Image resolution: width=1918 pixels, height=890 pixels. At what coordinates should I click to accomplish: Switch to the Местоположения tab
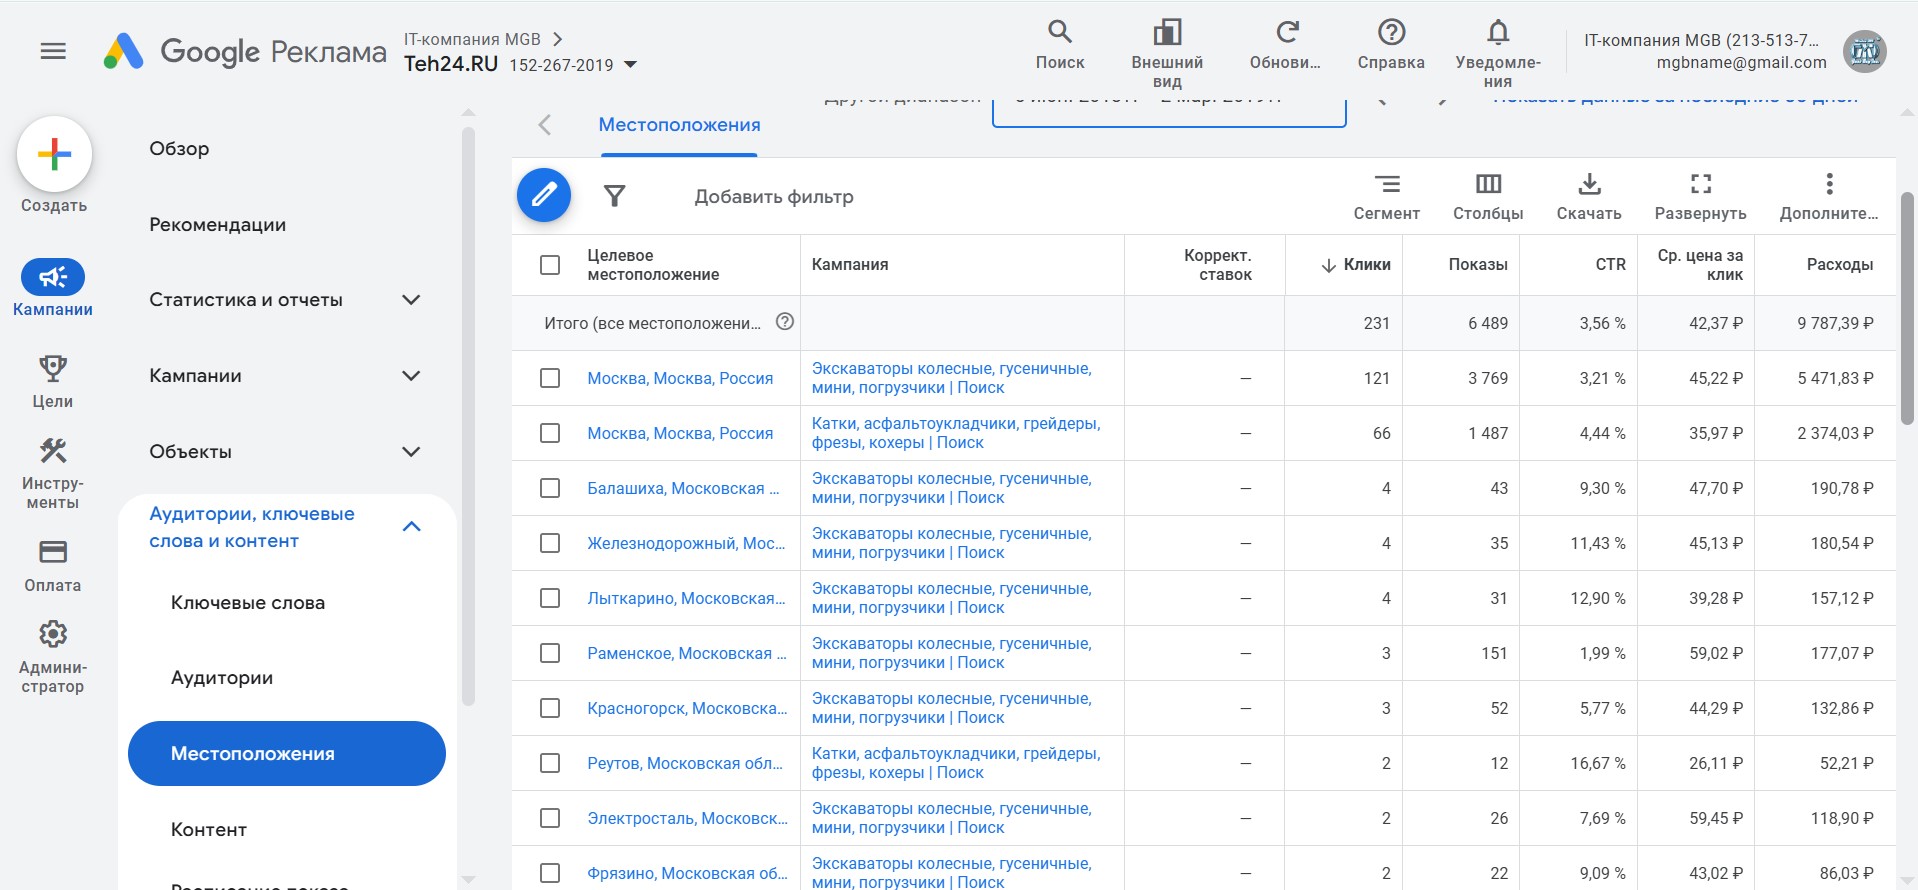pos(679,125)
